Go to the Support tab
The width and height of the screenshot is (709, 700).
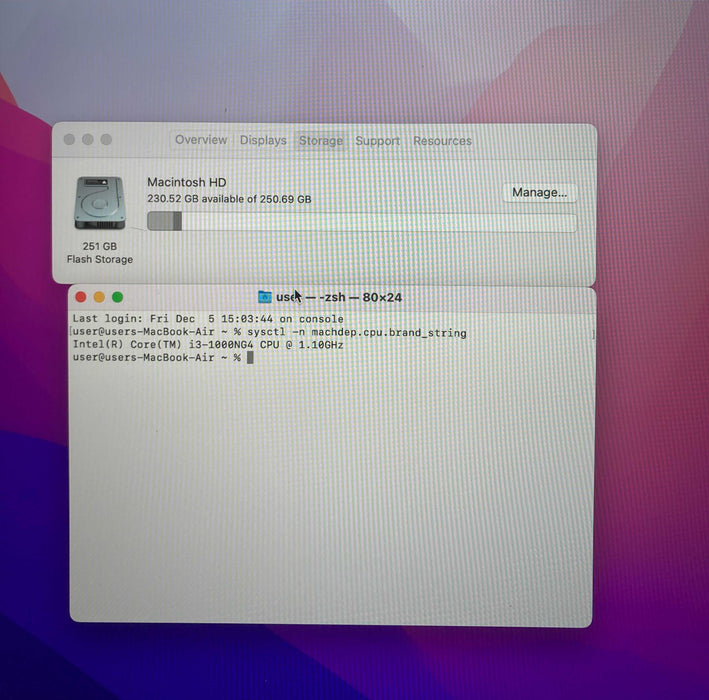click(378, 141)
